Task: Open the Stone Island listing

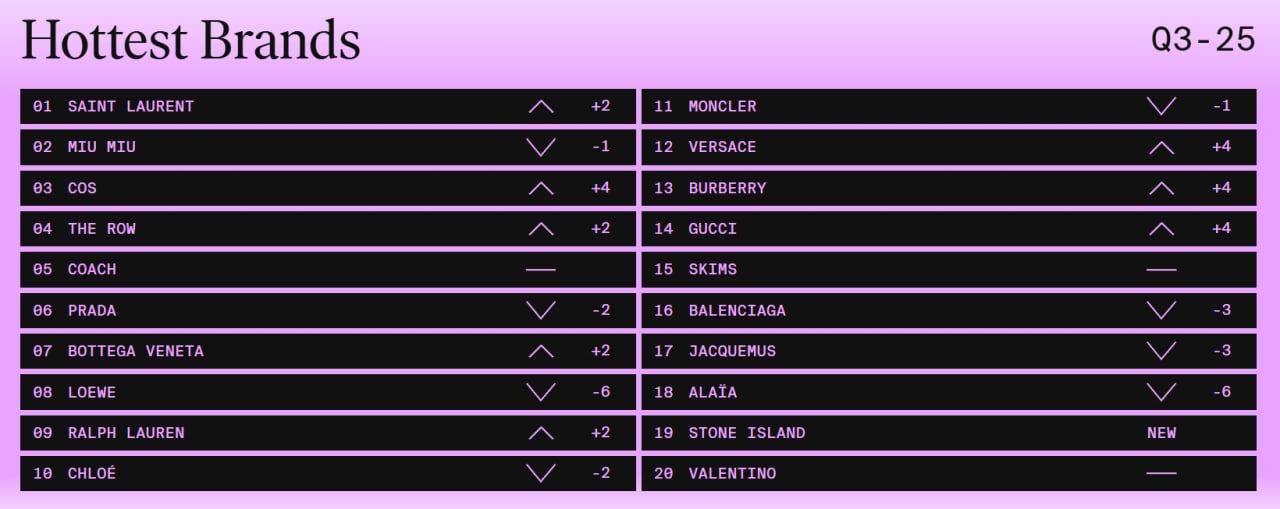Action: point(746,433)
